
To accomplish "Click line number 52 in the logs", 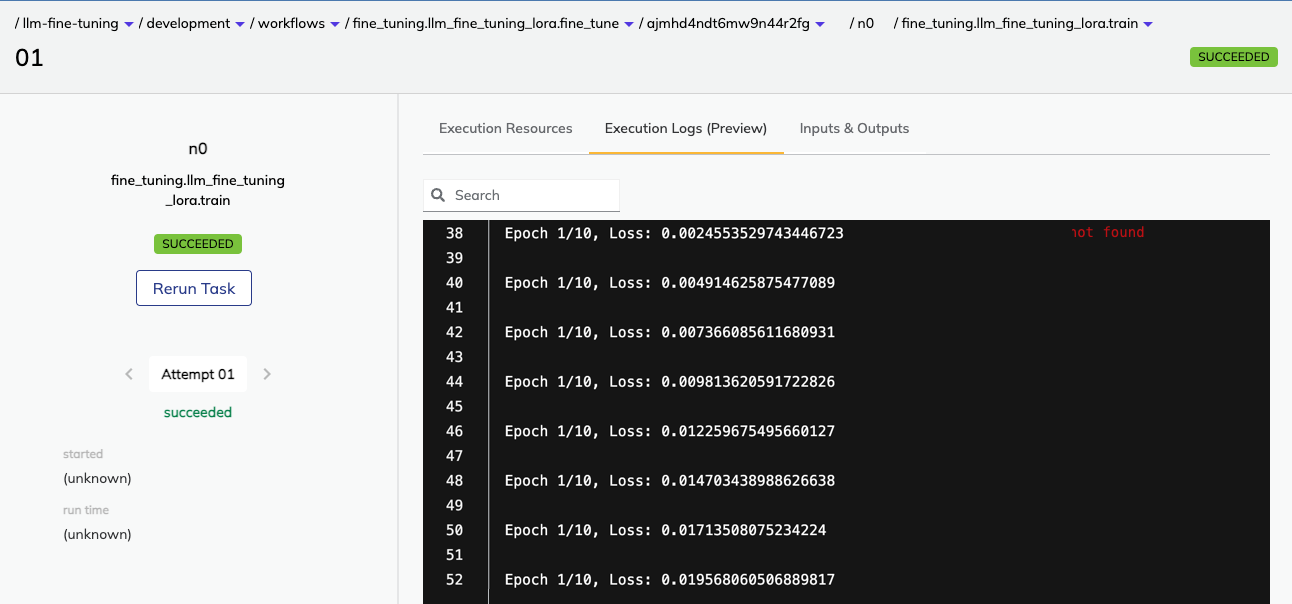I will tap(454, 579).
